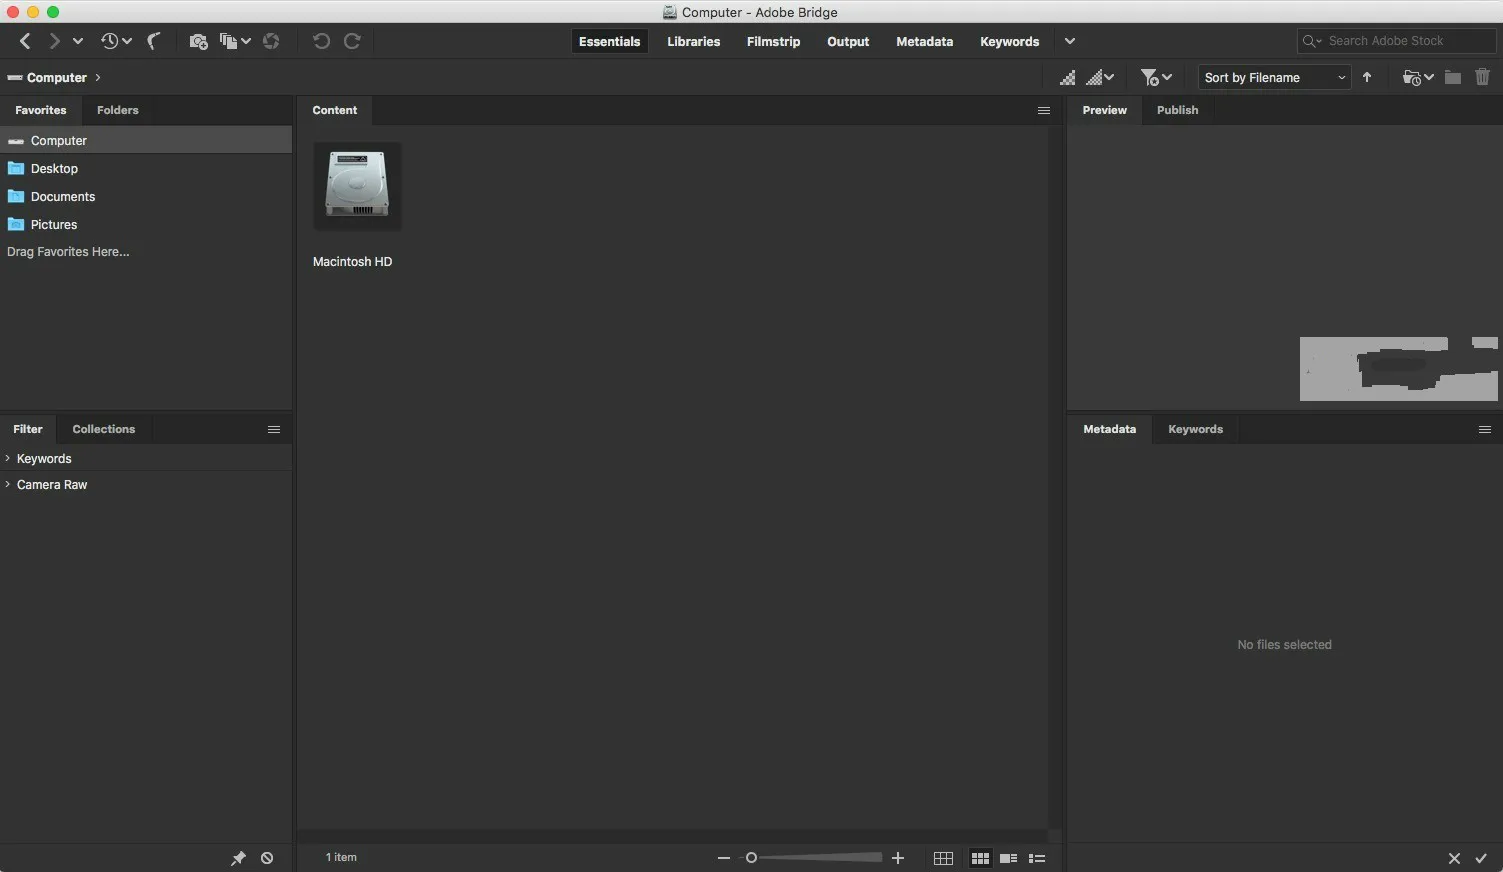Switch content view to list mode icon
Image resolution: width=1503 pixels, height=872 pixels.
1037,858
